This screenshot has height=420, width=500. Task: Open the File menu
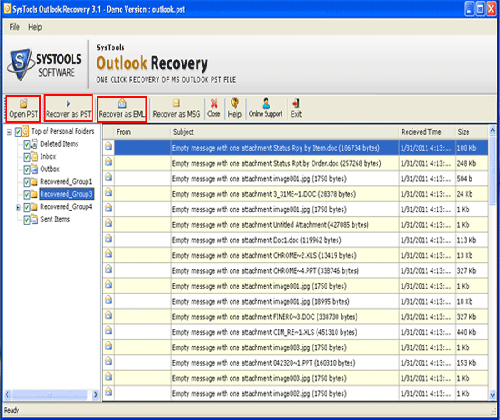point(14,27)
